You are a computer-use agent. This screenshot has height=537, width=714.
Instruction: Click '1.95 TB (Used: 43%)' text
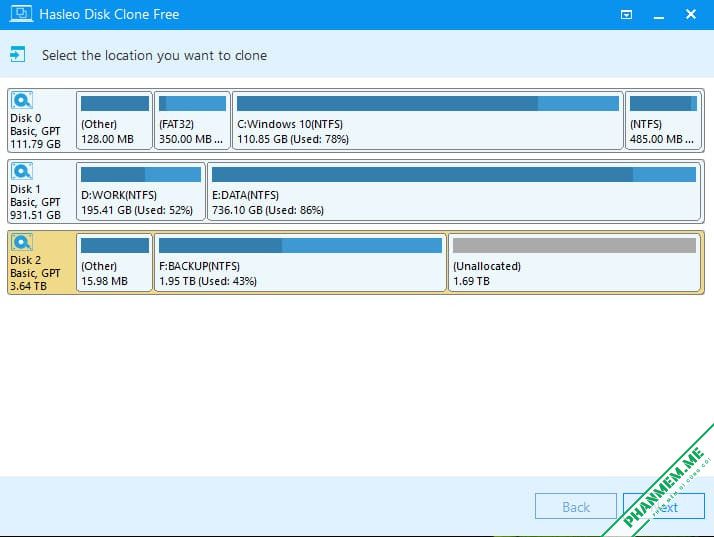(208, 281)
